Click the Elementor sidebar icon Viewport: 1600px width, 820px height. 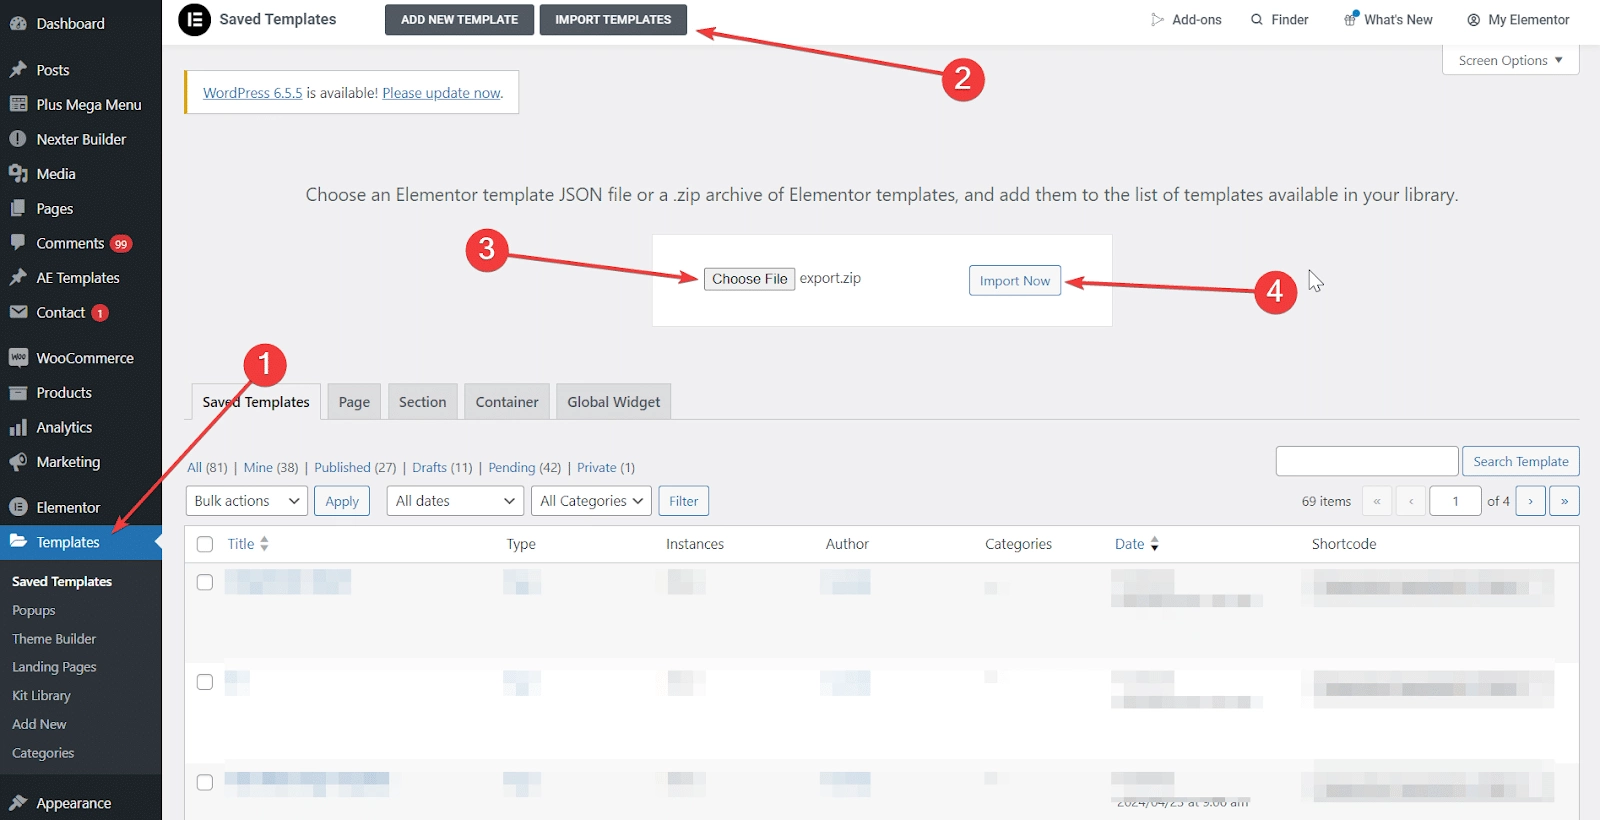[x=18, y=507]
